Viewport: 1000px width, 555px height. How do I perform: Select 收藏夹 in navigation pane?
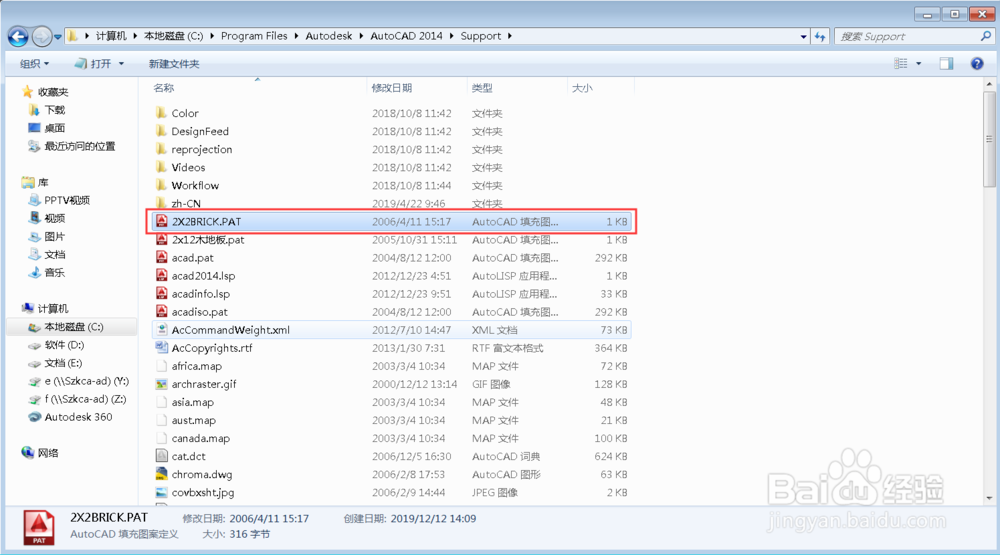pos(52,92)
